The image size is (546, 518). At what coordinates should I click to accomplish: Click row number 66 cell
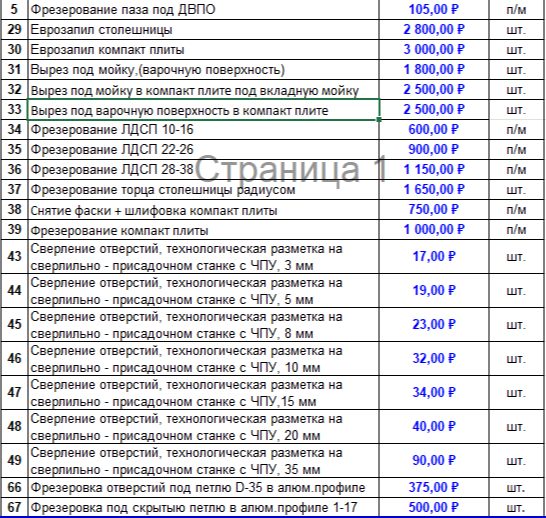pos(14,487)
